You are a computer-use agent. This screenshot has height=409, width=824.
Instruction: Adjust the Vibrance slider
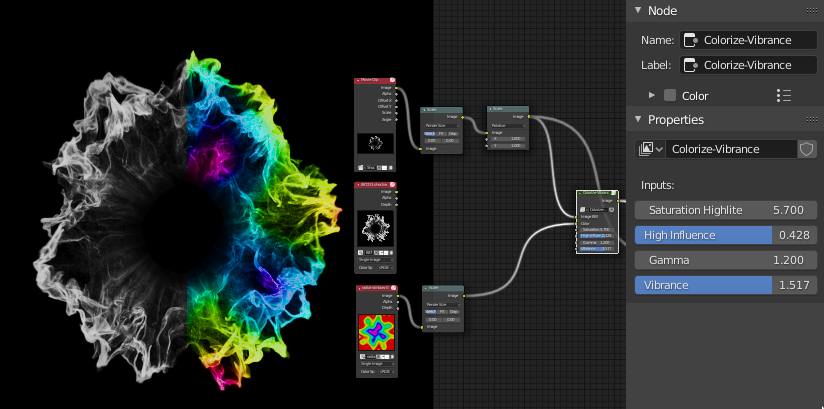point(725,285)
